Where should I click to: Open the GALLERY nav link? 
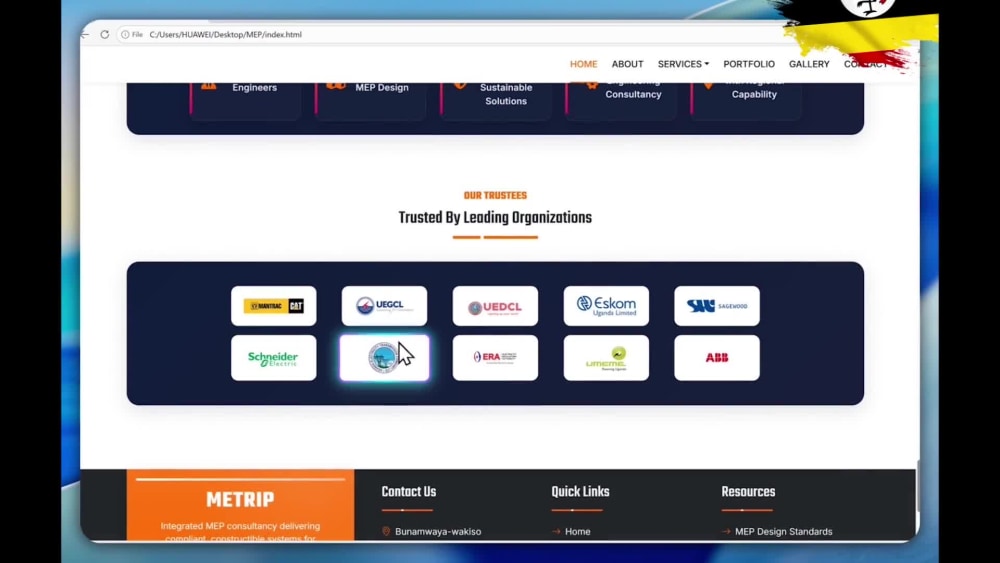(809, 64)
